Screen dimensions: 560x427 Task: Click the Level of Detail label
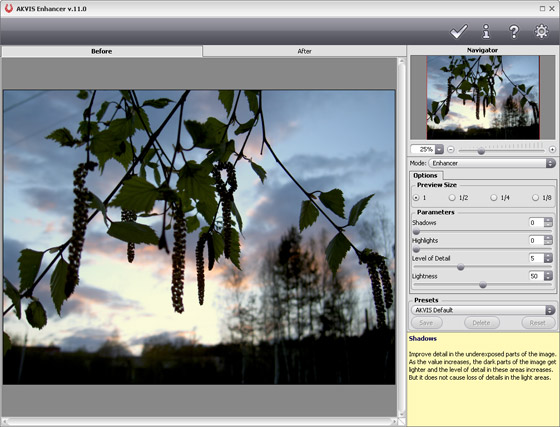click(x=431, y=258)
